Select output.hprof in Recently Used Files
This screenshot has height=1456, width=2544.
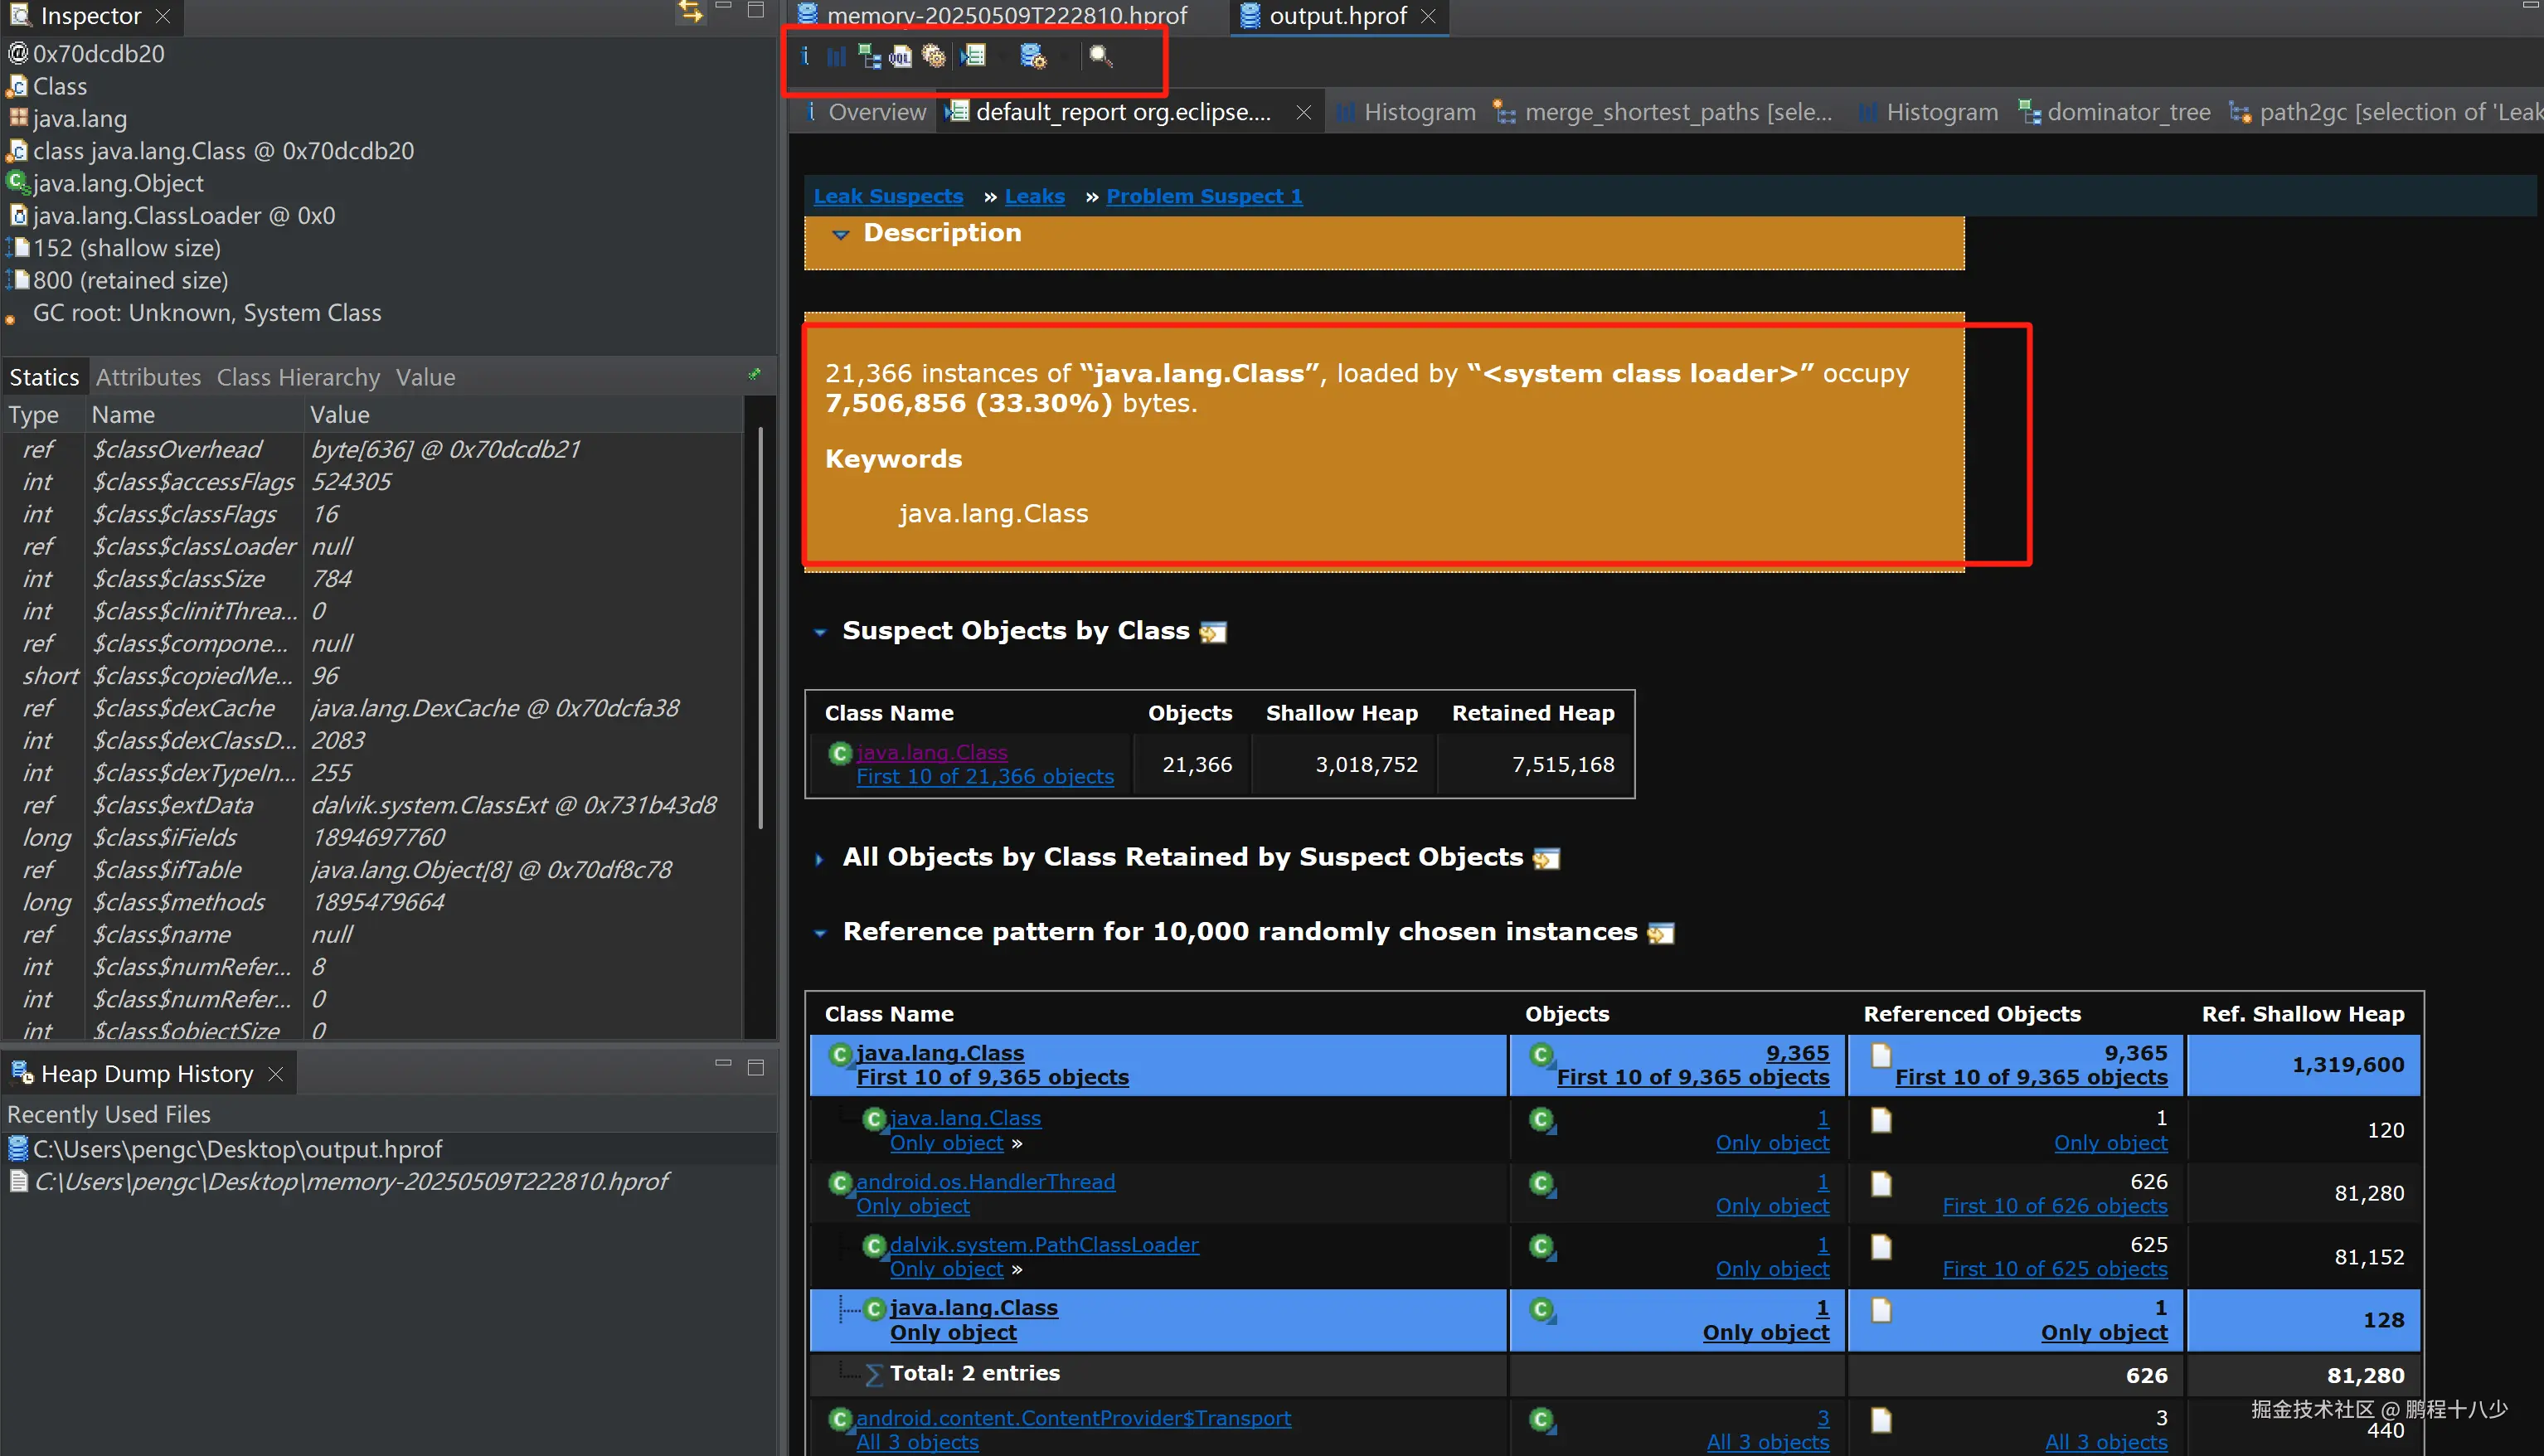(237, 1149)
